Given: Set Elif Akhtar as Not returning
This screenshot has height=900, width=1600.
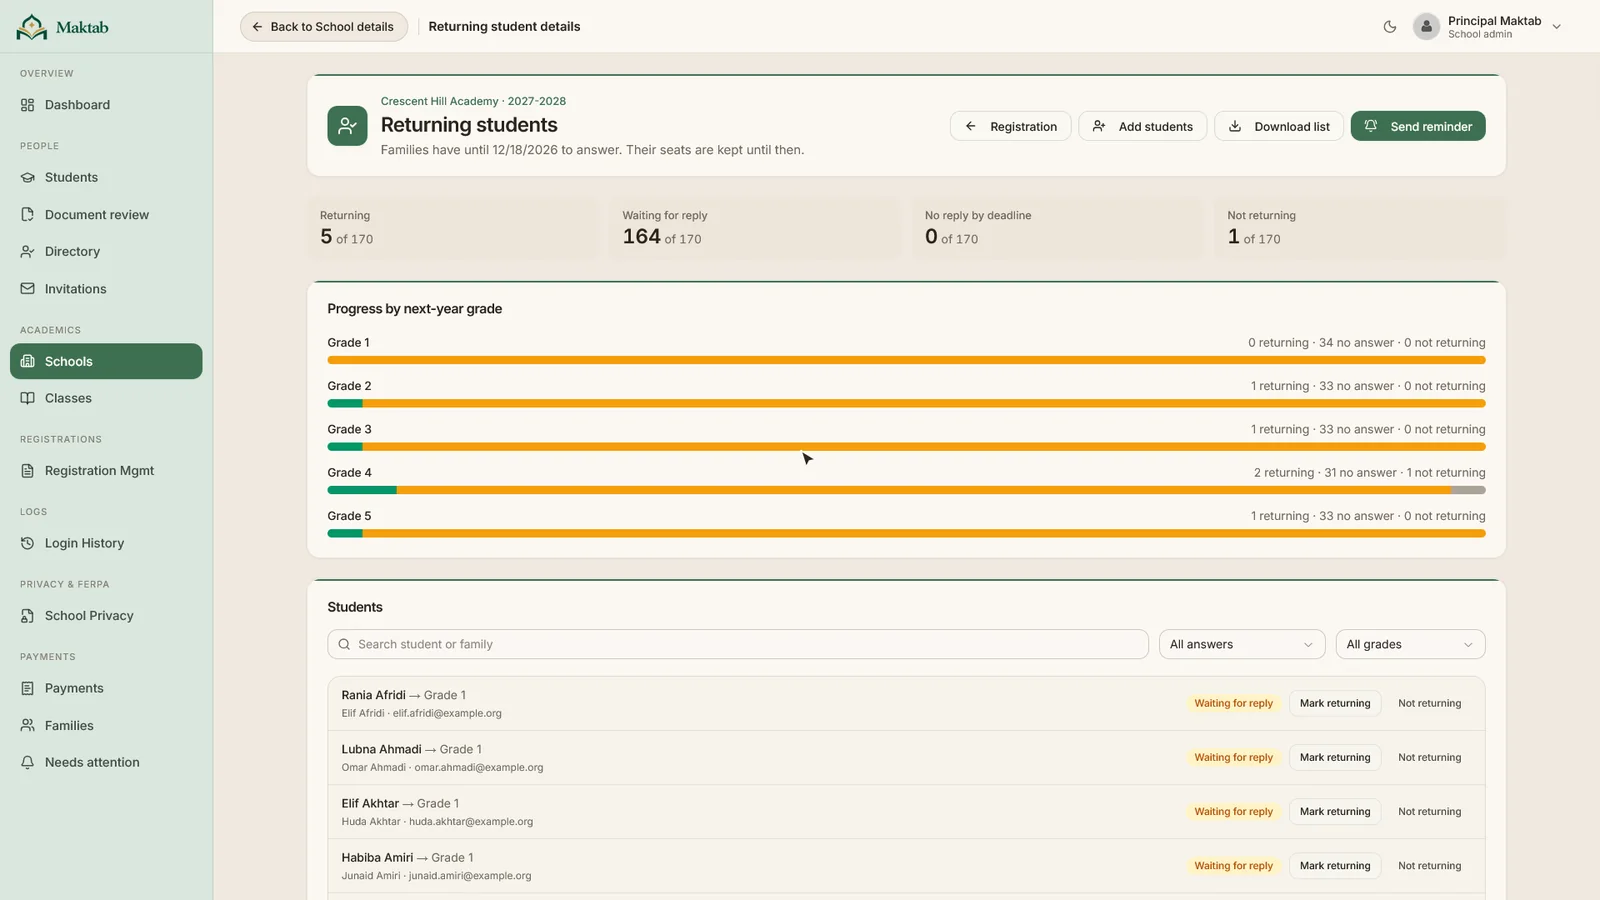Looking at the screenshot, I should click(1429, 812).
